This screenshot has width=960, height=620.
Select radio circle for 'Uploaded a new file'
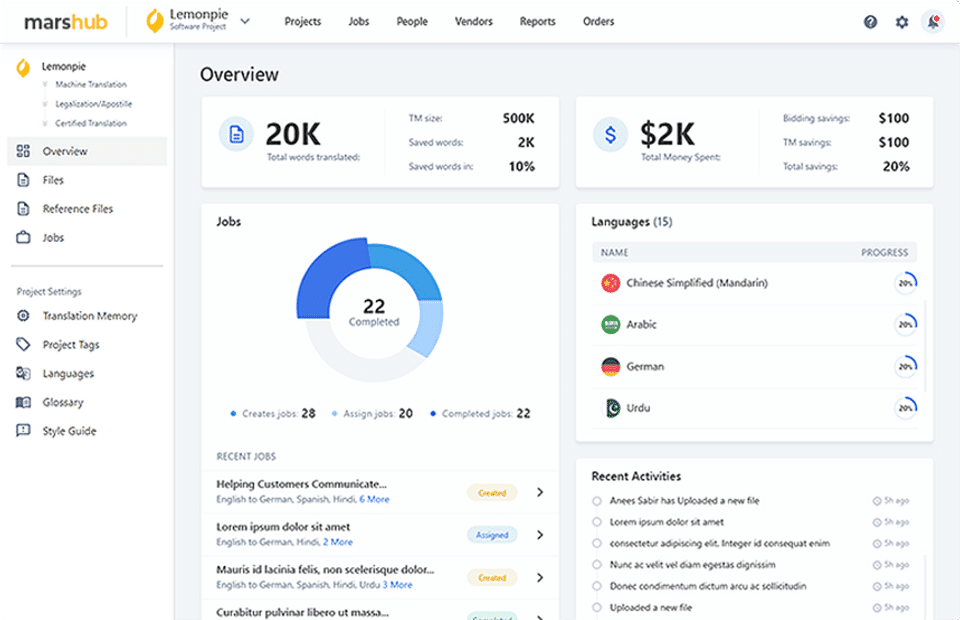click(x=596, y=608)
